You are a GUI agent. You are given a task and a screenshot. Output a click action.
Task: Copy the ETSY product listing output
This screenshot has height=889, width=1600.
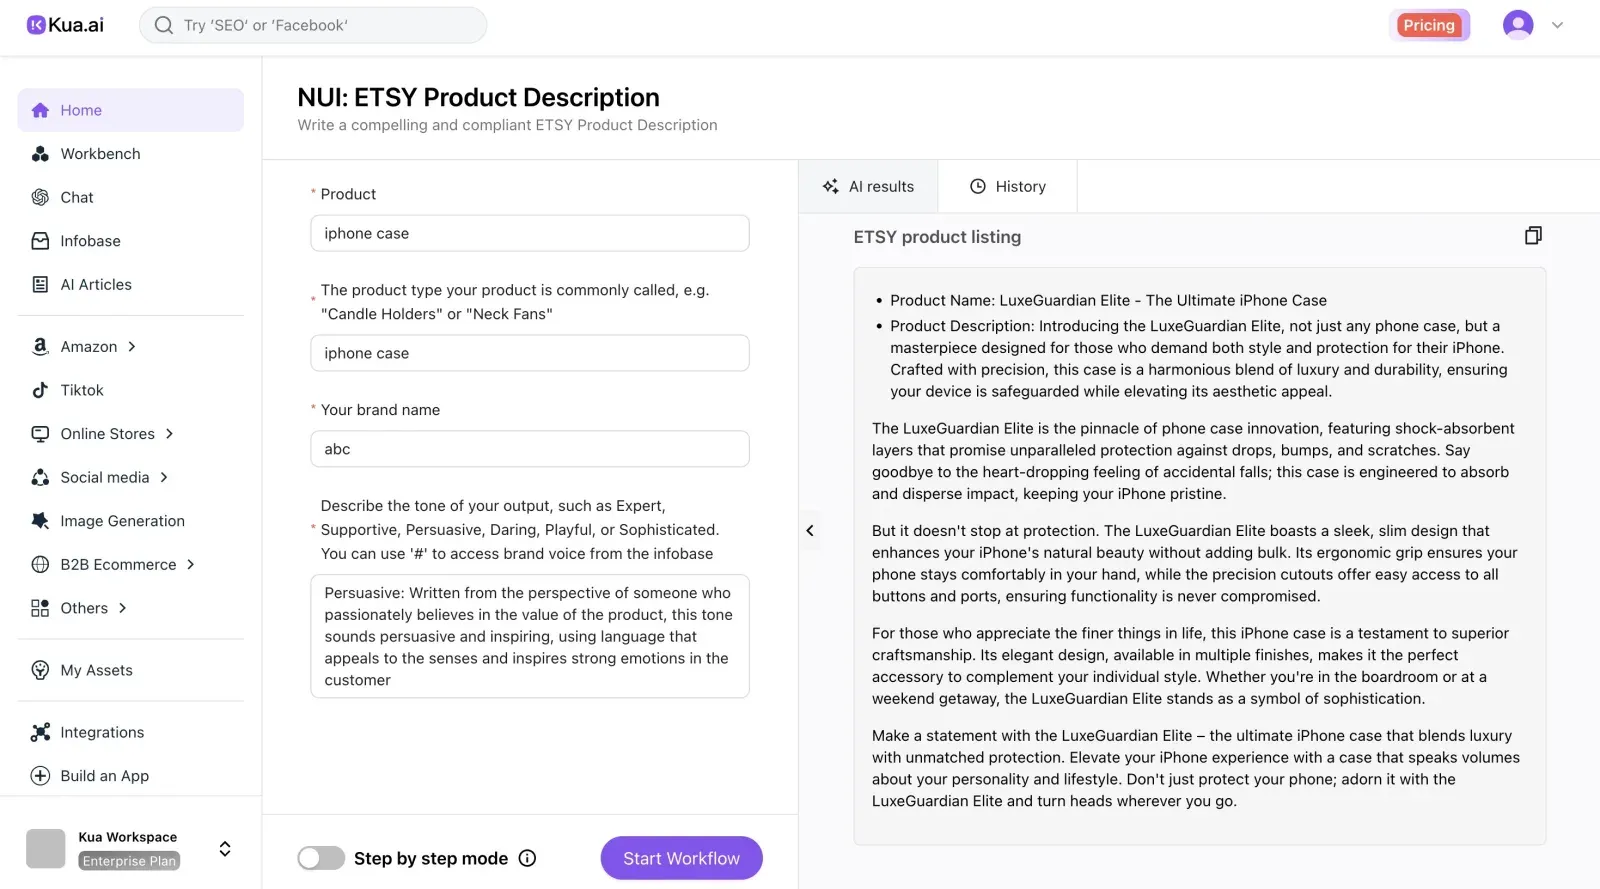(1532, 235)
